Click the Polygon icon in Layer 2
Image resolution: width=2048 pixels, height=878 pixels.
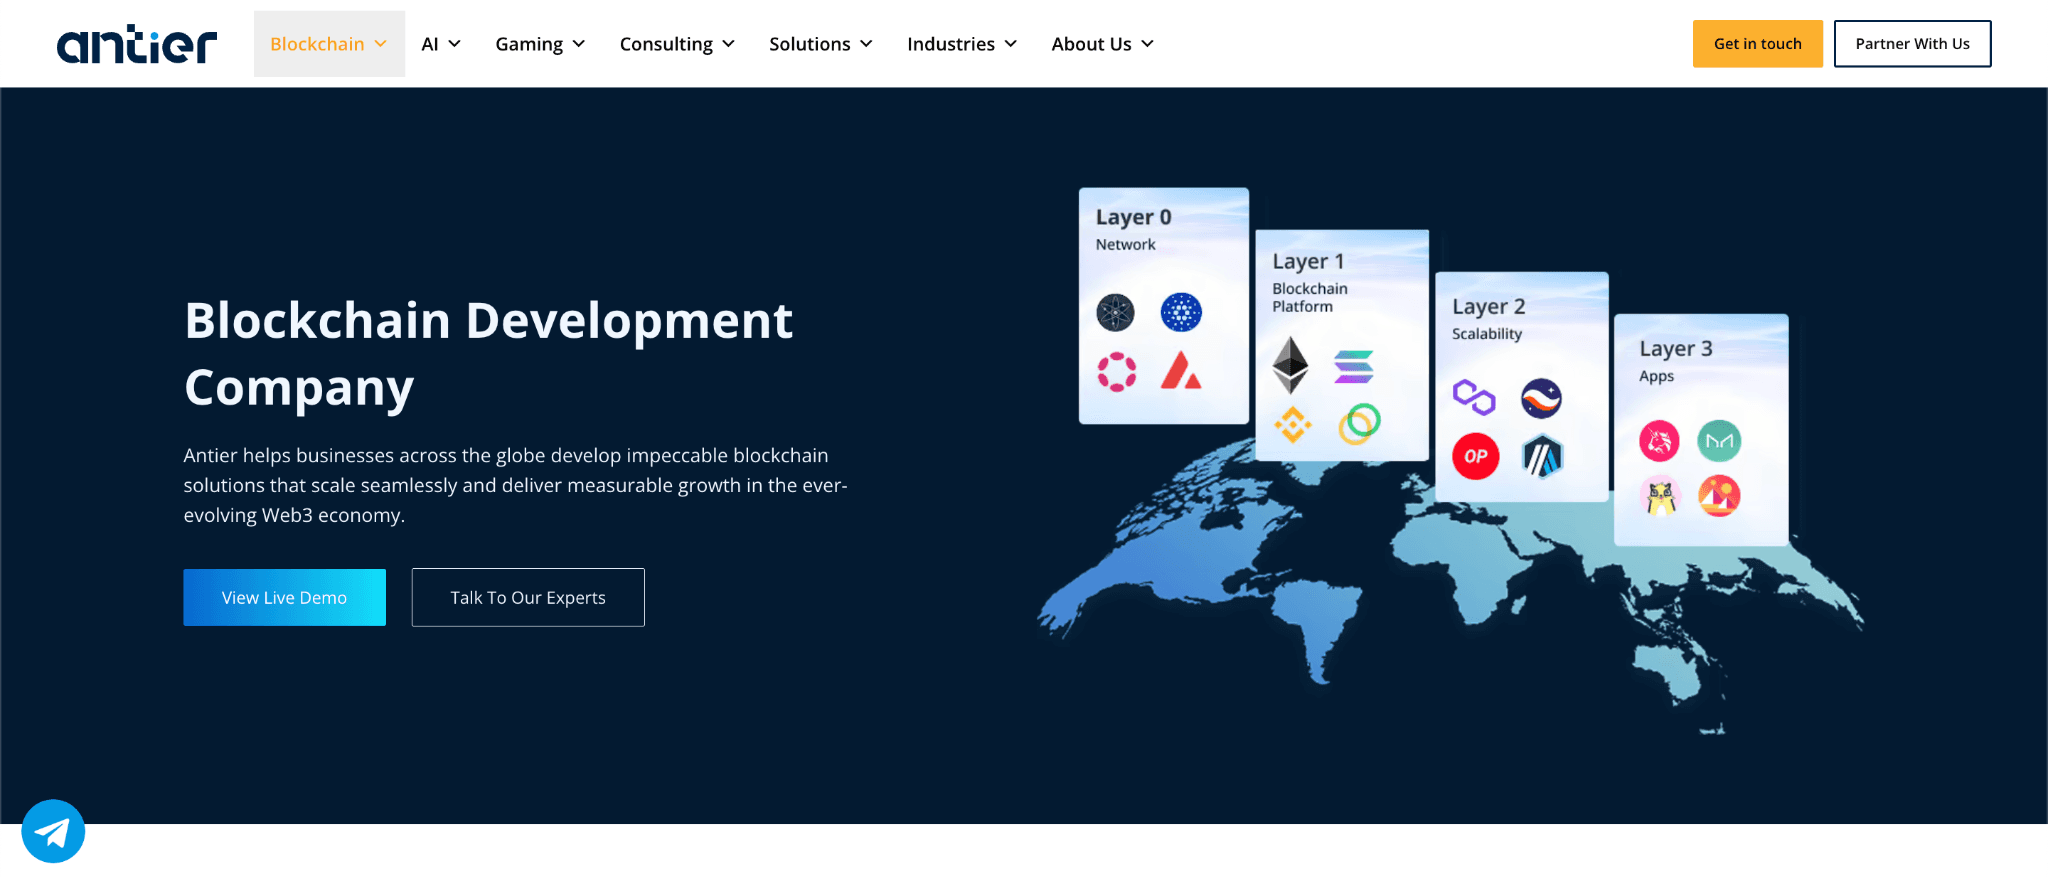point(1474,397)
